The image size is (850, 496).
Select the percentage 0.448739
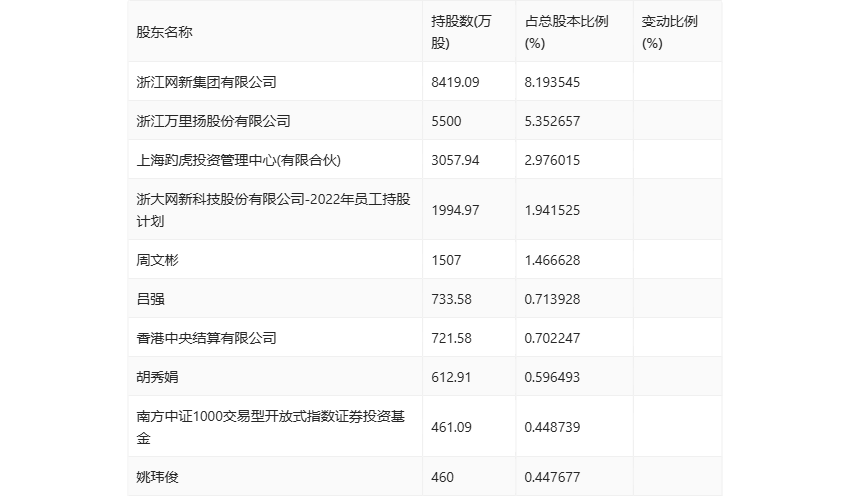click(x=552, y=427)
